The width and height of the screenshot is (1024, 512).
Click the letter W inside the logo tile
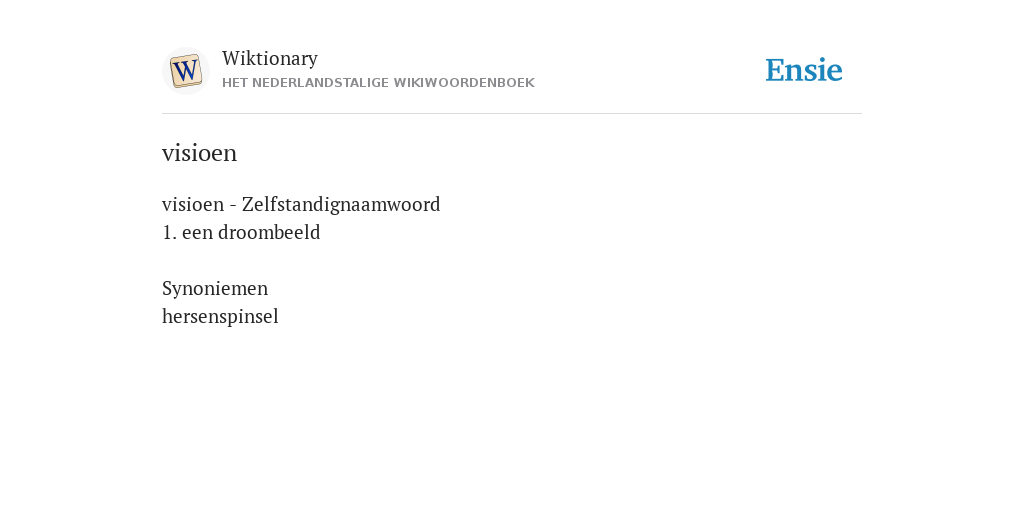pyautogui.click(x=186, y=71)
